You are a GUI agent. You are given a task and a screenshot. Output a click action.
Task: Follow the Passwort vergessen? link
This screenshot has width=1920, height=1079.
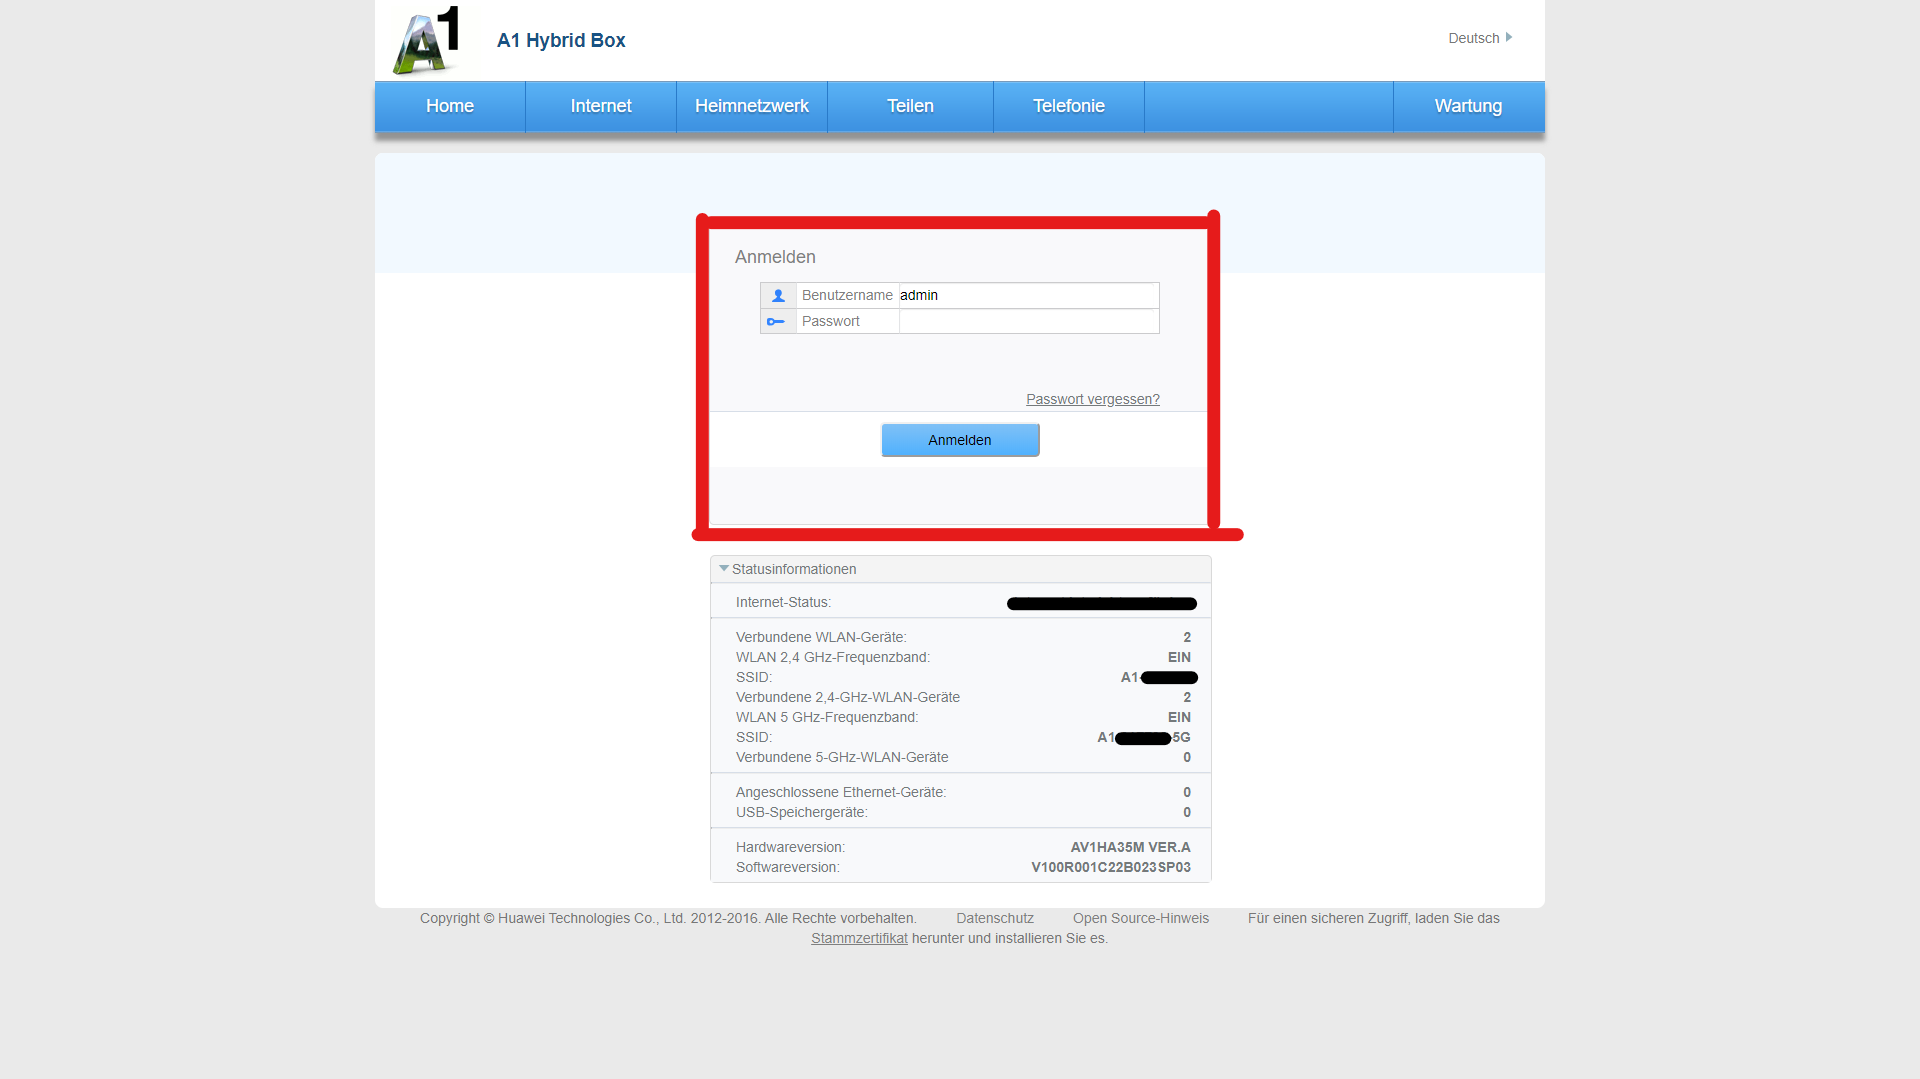1093,399
